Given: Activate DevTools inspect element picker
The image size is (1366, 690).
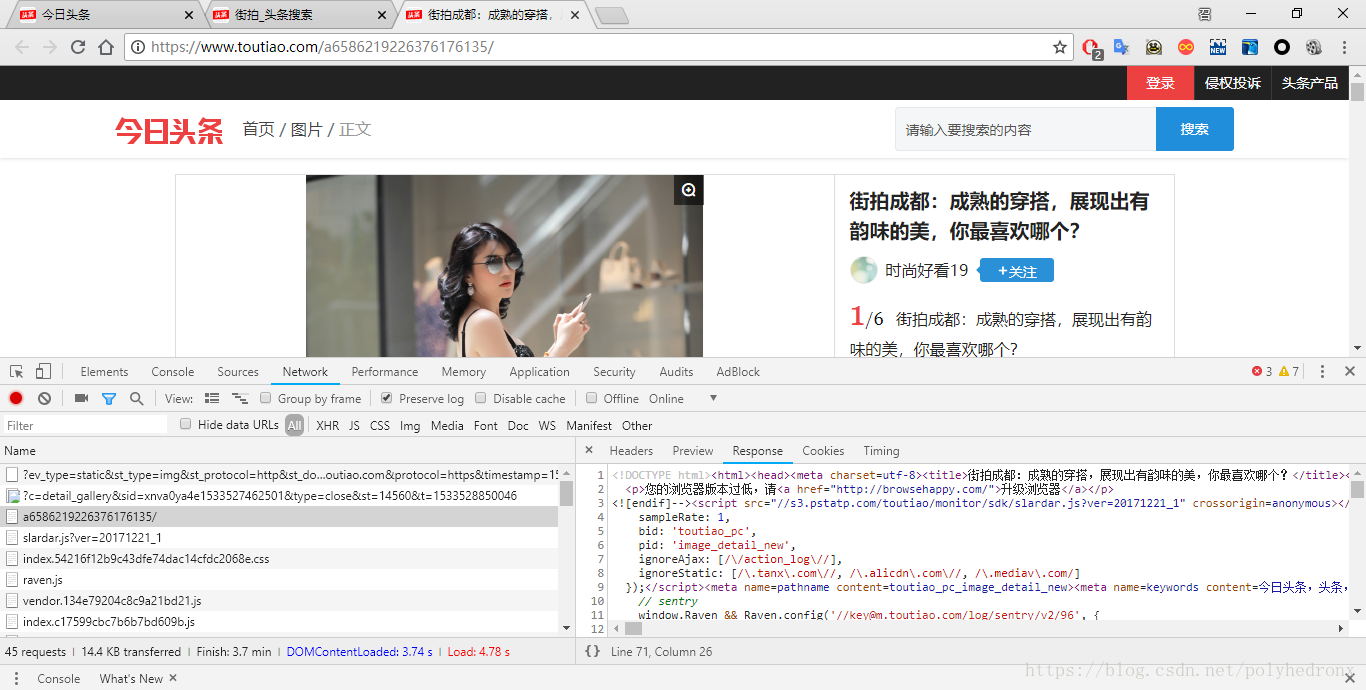Looking at the screenshot, I should click(x=17, y=371).
